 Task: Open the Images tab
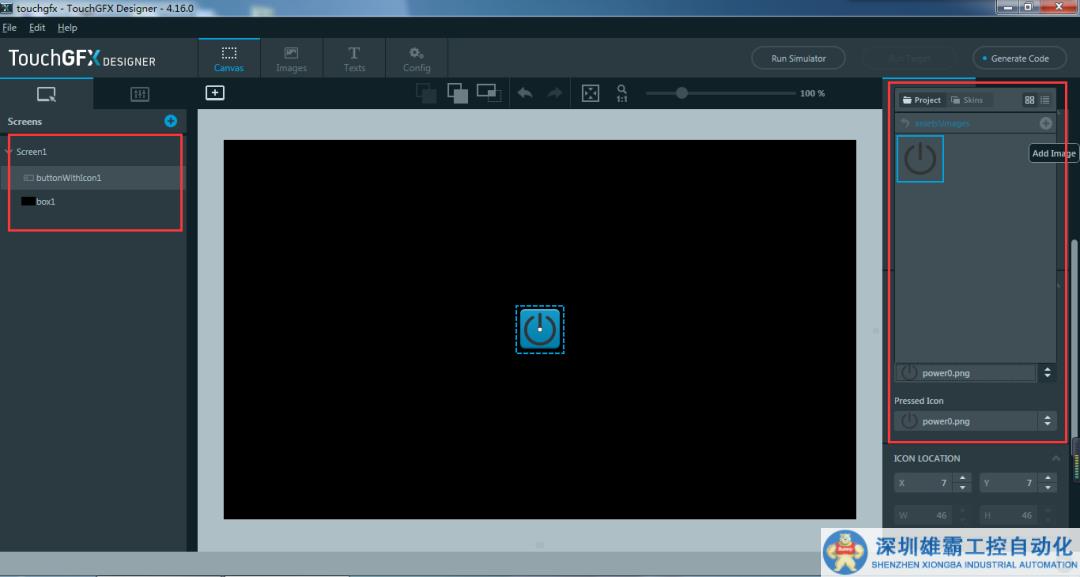coord(291,59)
